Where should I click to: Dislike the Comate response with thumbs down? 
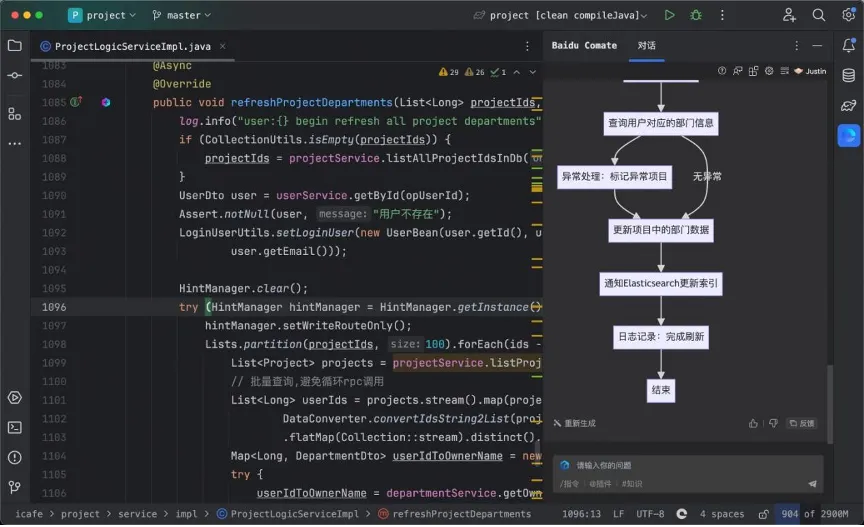[772, 423]
